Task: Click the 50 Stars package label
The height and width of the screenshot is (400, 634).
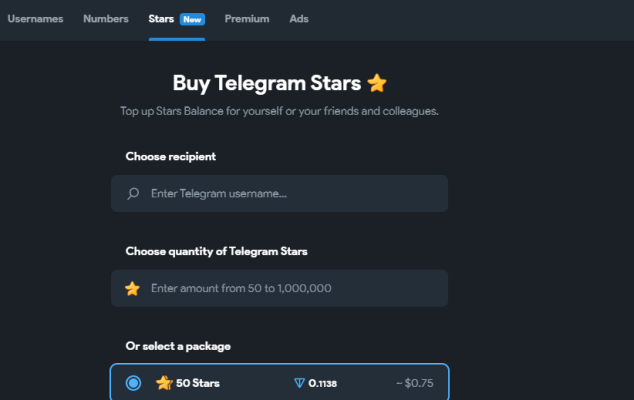Action: click(x=198, y=383)
